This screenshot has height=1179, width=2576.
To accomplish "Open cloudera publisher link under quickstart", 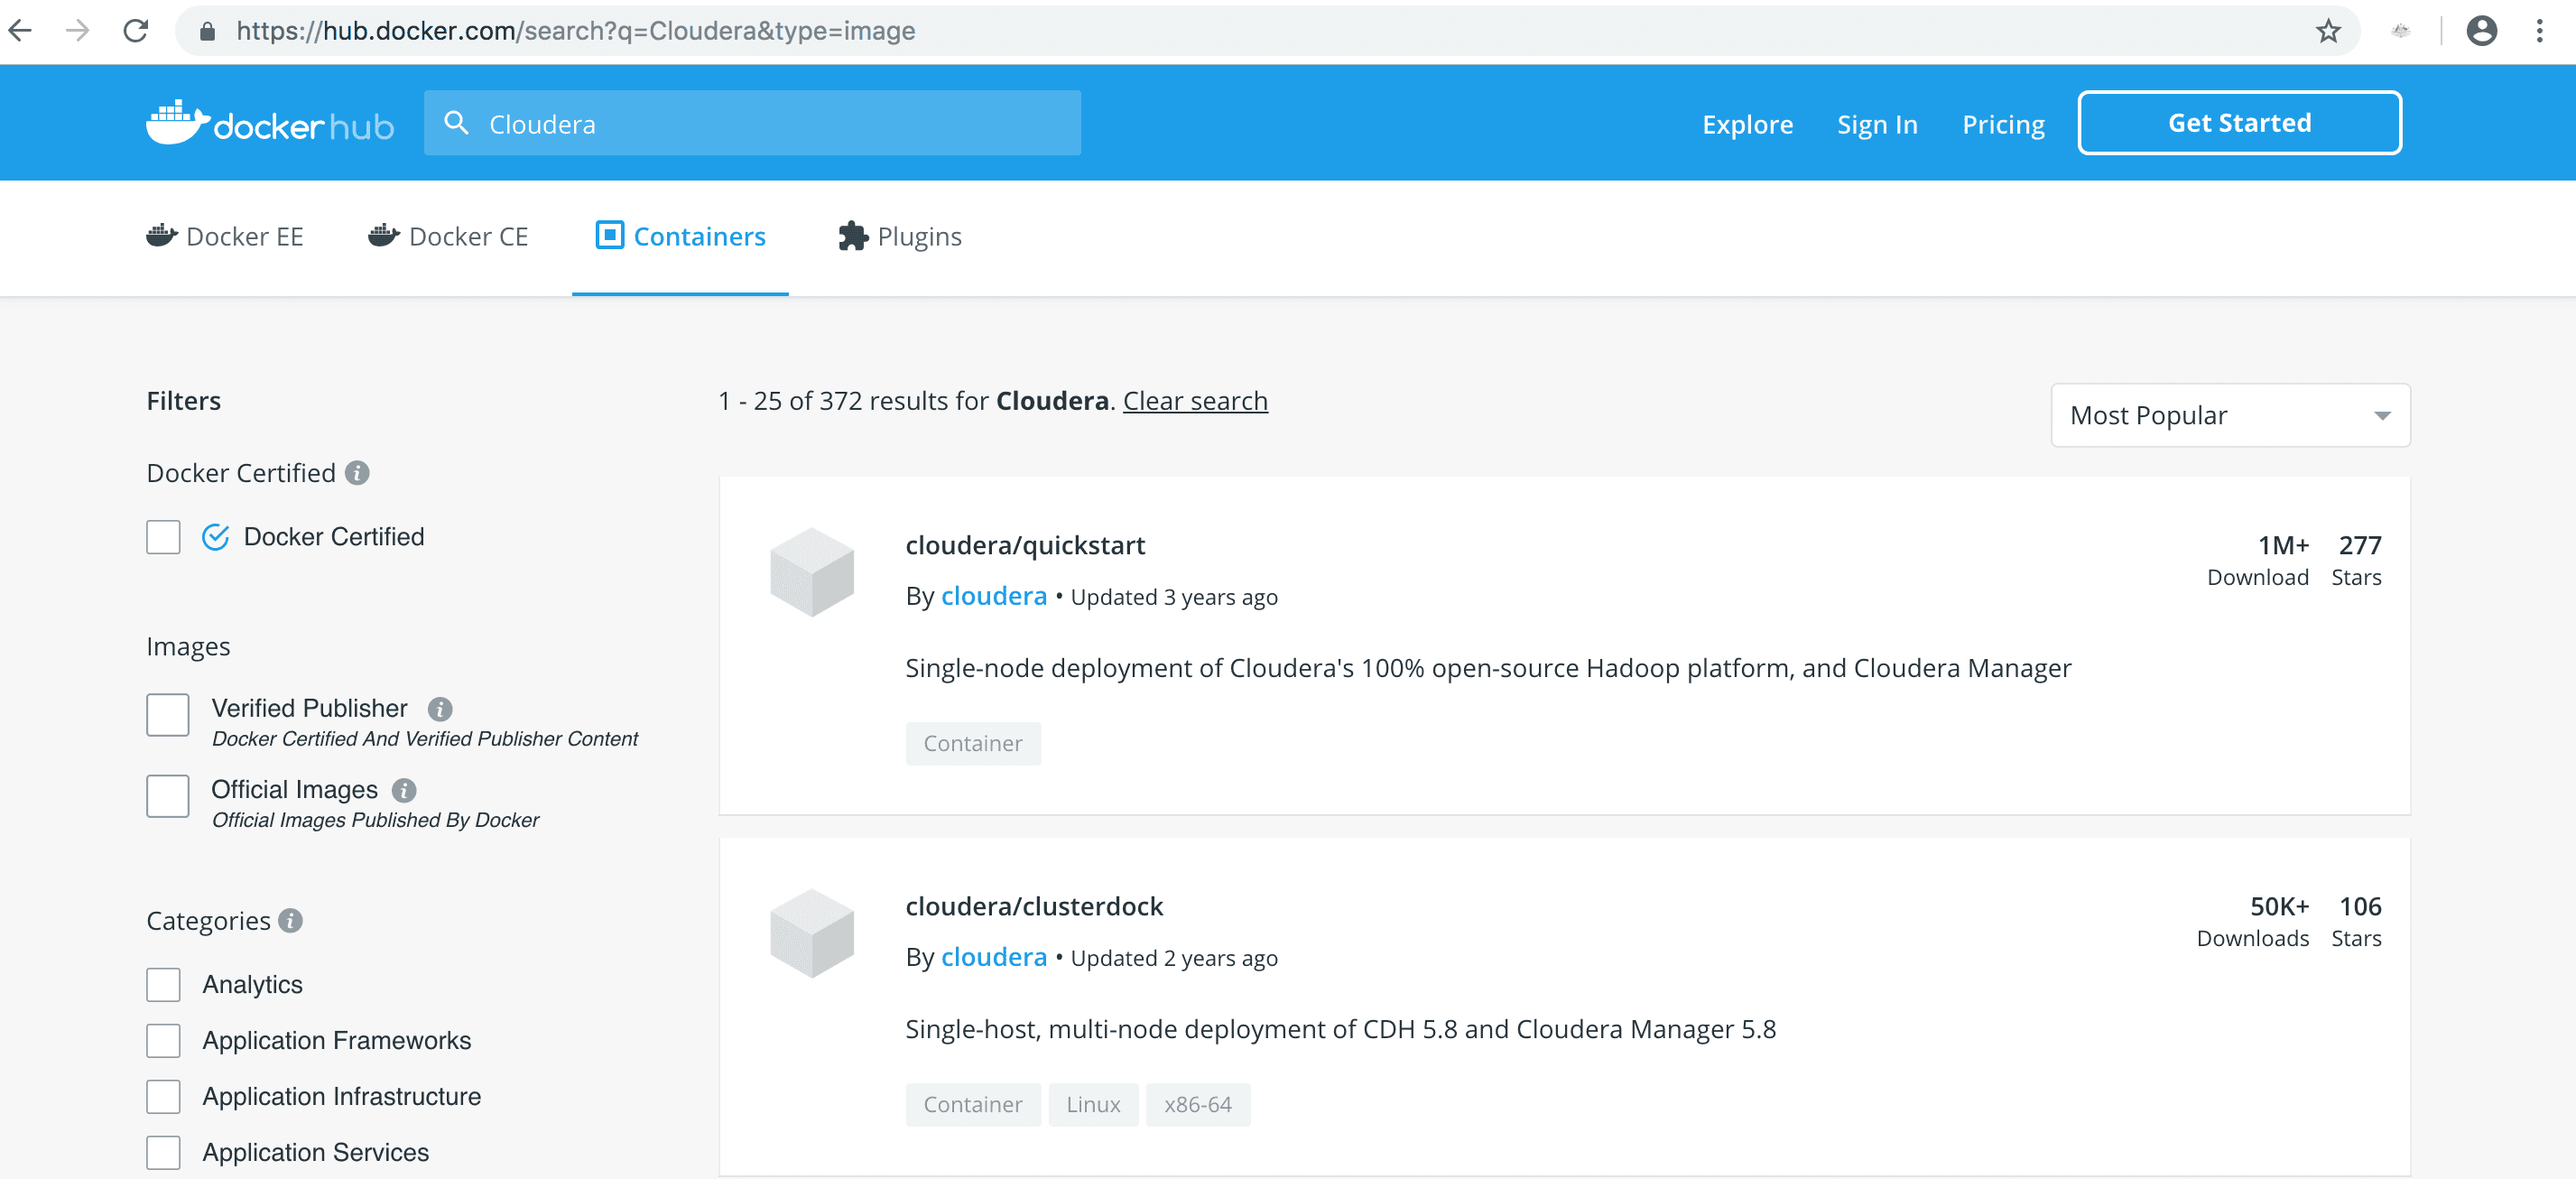I will (994, 596).
